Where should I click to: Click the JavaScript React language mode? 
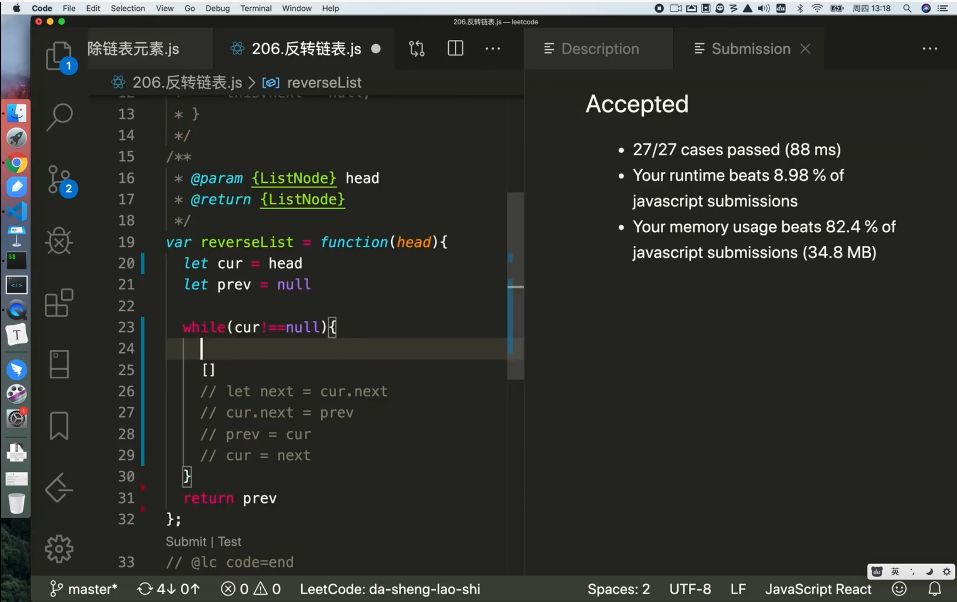coord(818,589)
